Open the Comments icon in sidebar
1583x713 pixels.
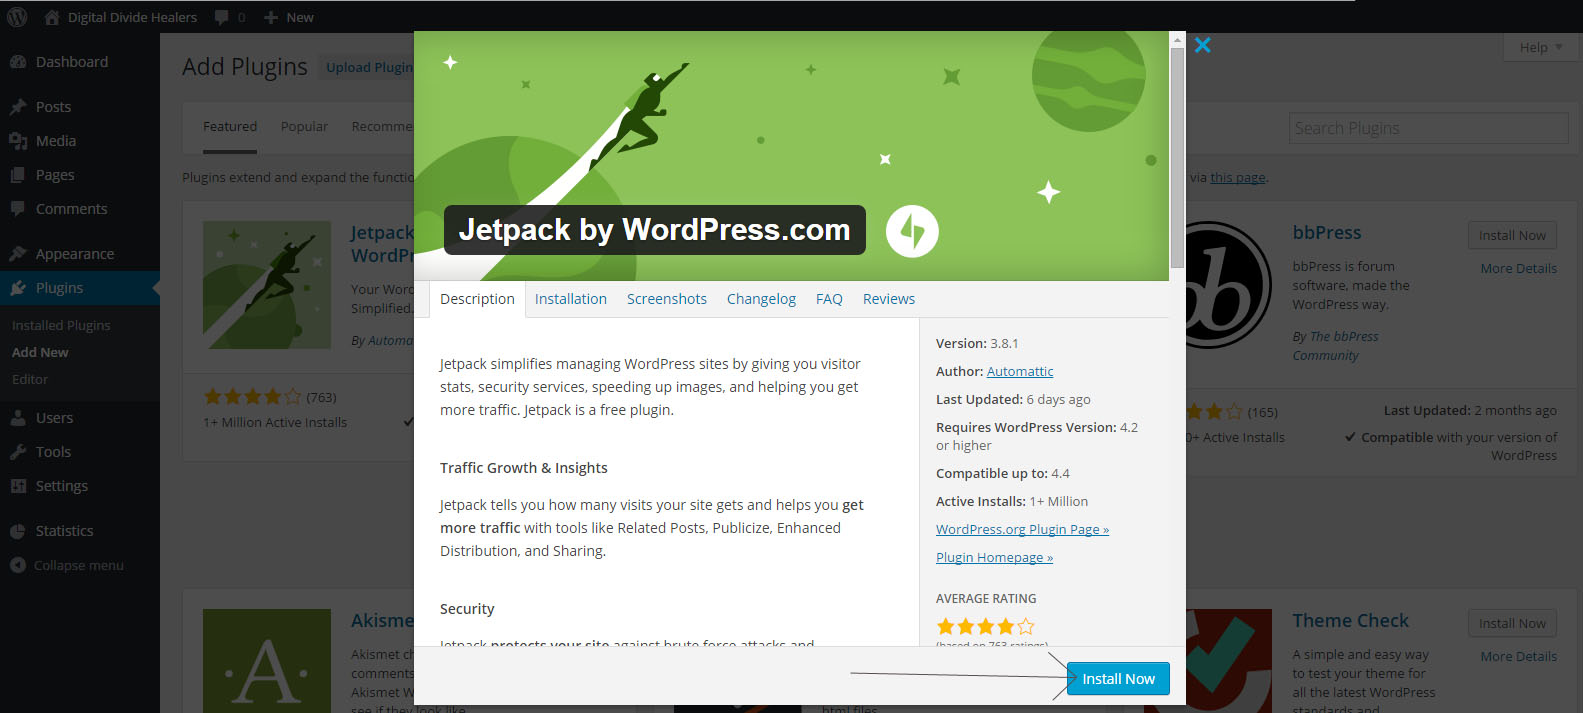pyautogui.click(x=18, y=209)
